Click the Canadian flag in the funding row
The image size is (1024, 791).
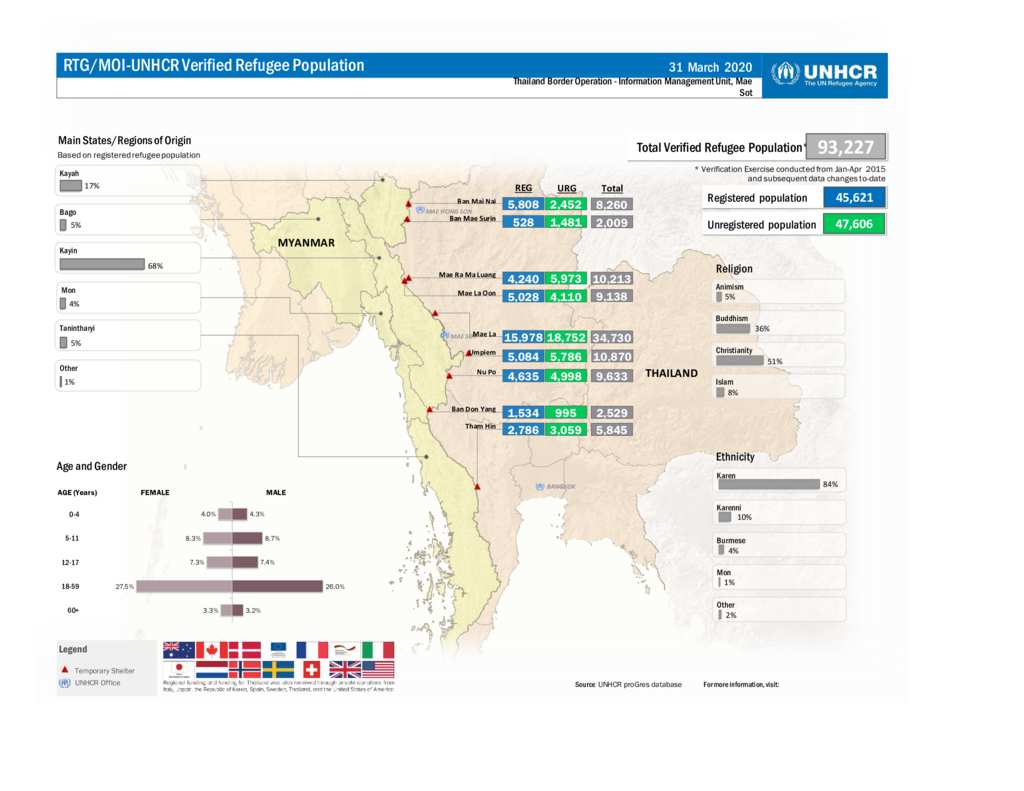(210, 651)
